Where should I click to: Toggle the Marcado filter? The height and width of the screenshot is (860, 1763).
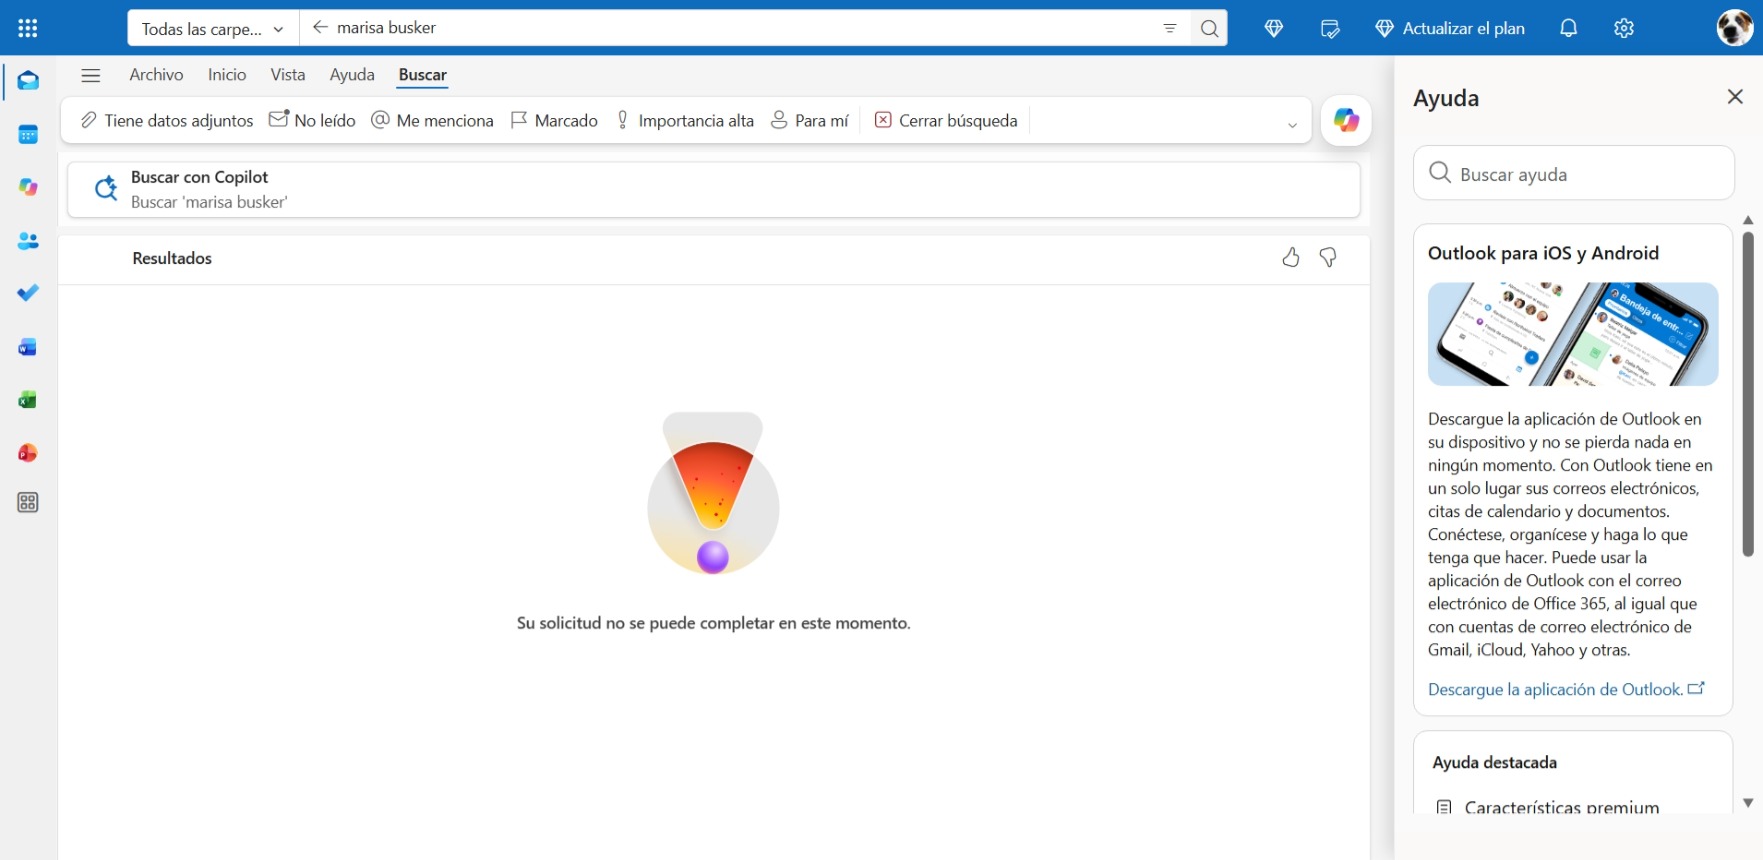(554, 121)
